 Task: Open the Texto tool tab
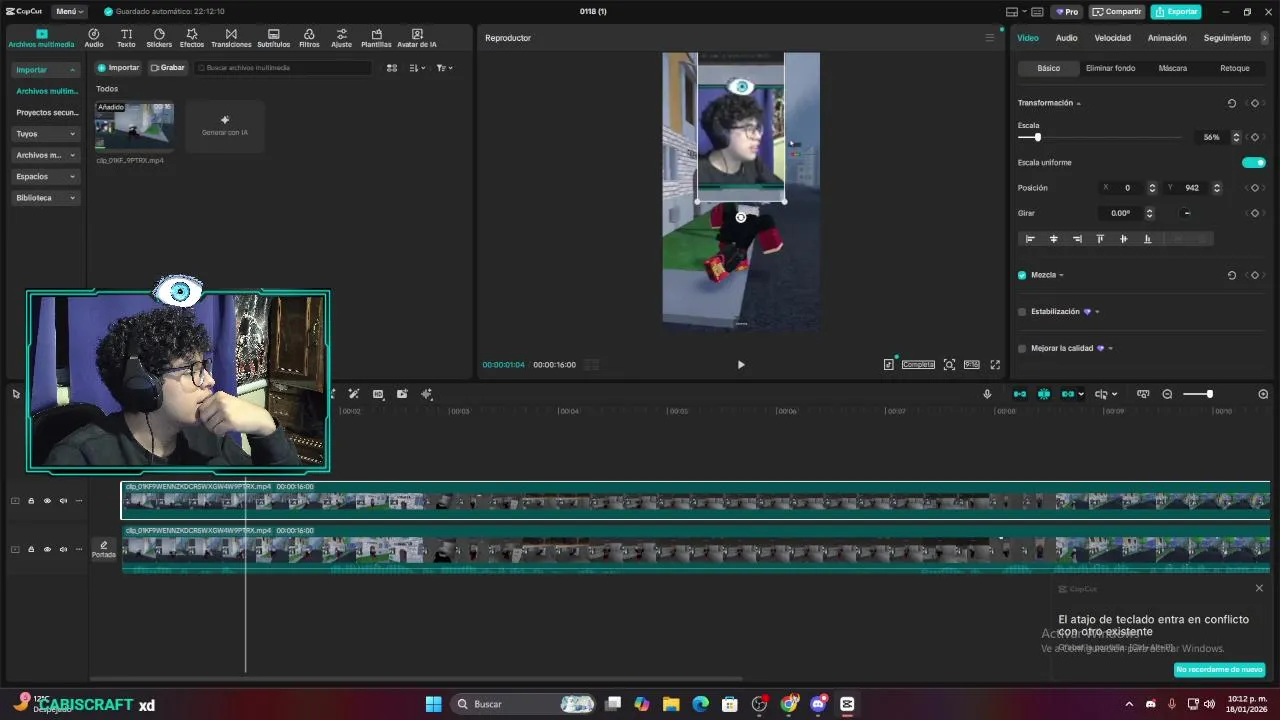coord(126,38)
